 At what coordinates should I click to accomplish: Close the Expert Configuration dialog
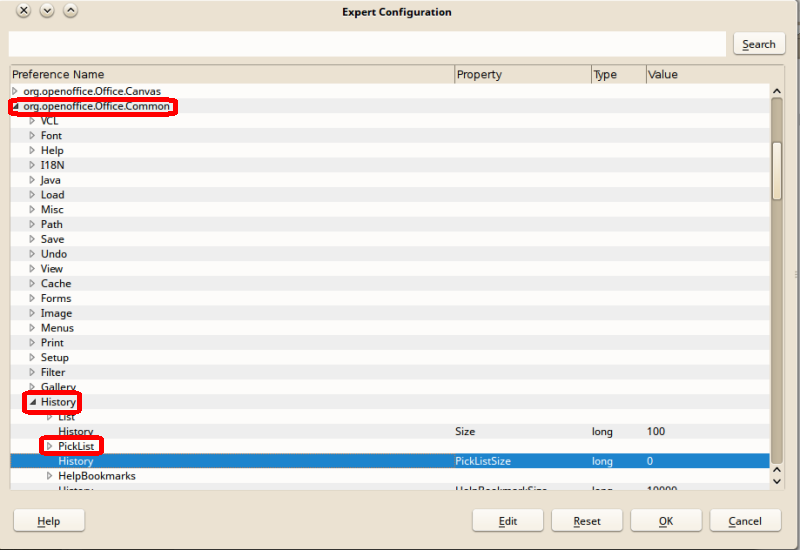point(23,10)
